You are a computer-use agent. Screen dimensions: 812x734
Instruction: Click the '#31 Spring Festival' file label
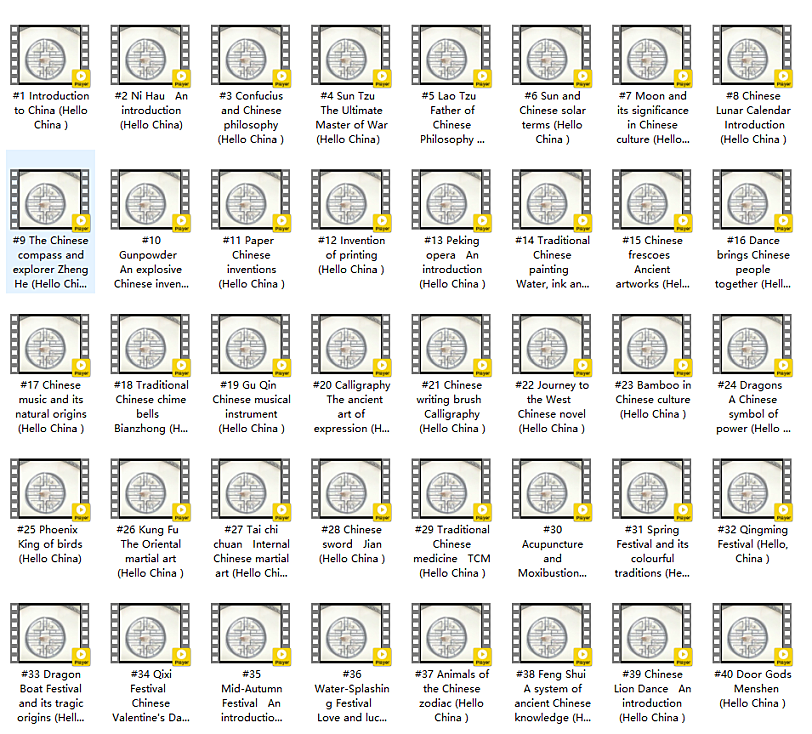[x=652, y=551]
